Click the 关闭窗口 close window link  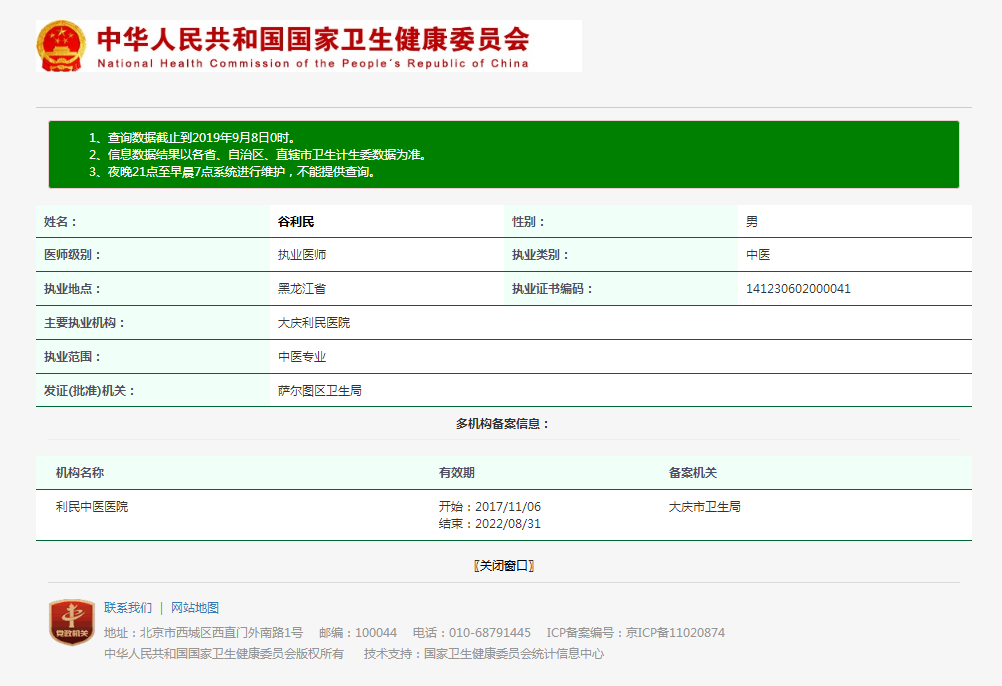tap(504, 566)
